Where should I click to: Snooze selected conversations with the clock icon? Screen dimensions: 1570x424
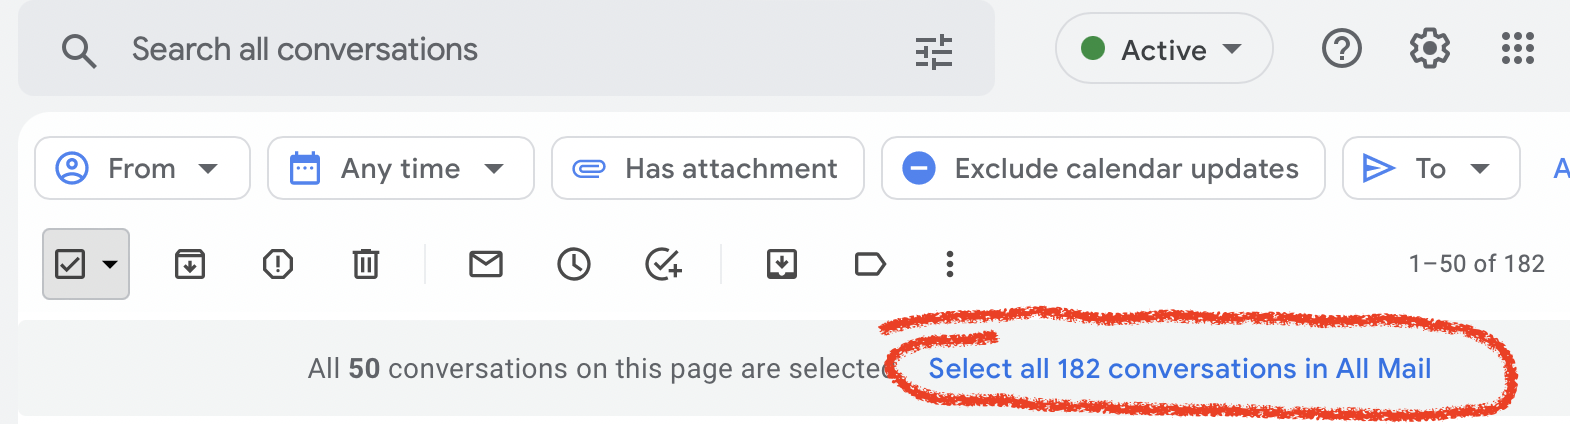click(x=574, y=264)
